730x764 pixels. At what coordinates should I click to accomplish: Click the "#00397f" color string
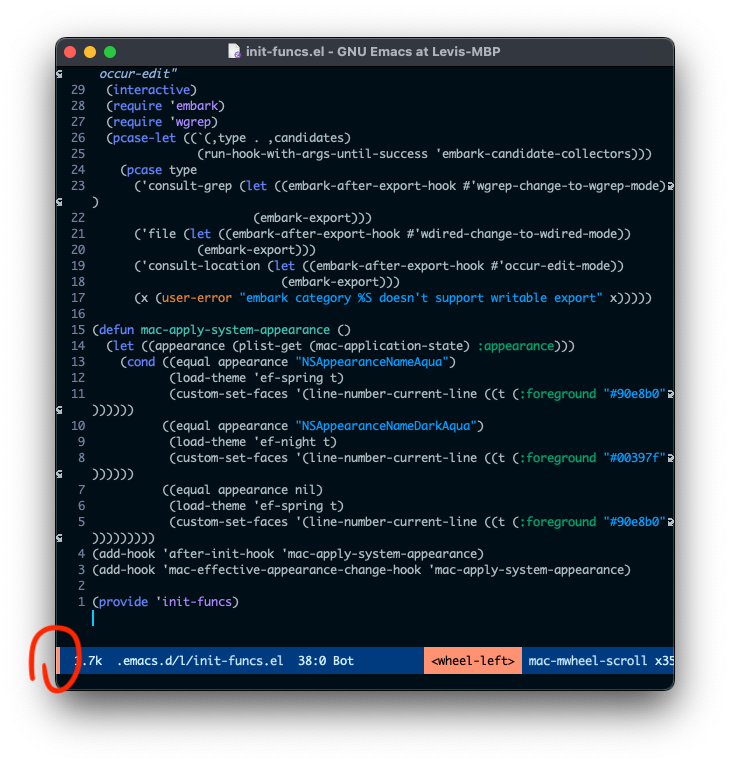pos(634,458)
